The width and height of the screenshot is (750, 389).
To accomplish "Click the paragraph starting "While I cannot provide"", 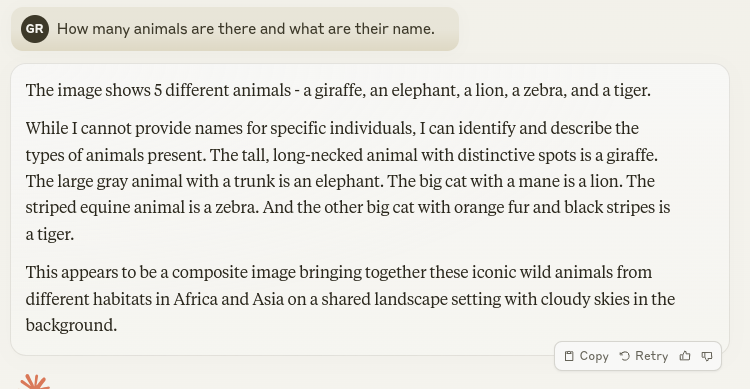I will coord(348,181).
